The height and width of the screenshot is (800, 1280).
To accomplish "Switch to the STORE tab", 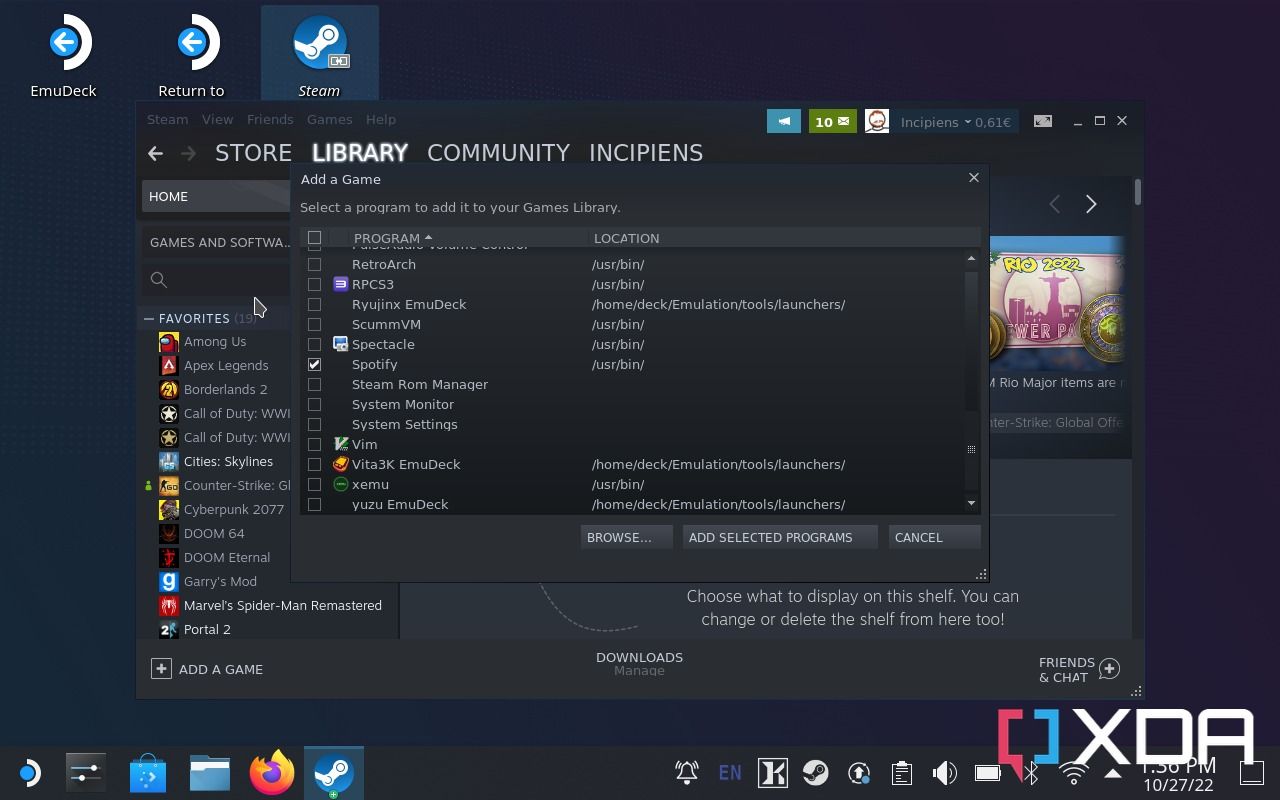I will (x=253, y=153).
